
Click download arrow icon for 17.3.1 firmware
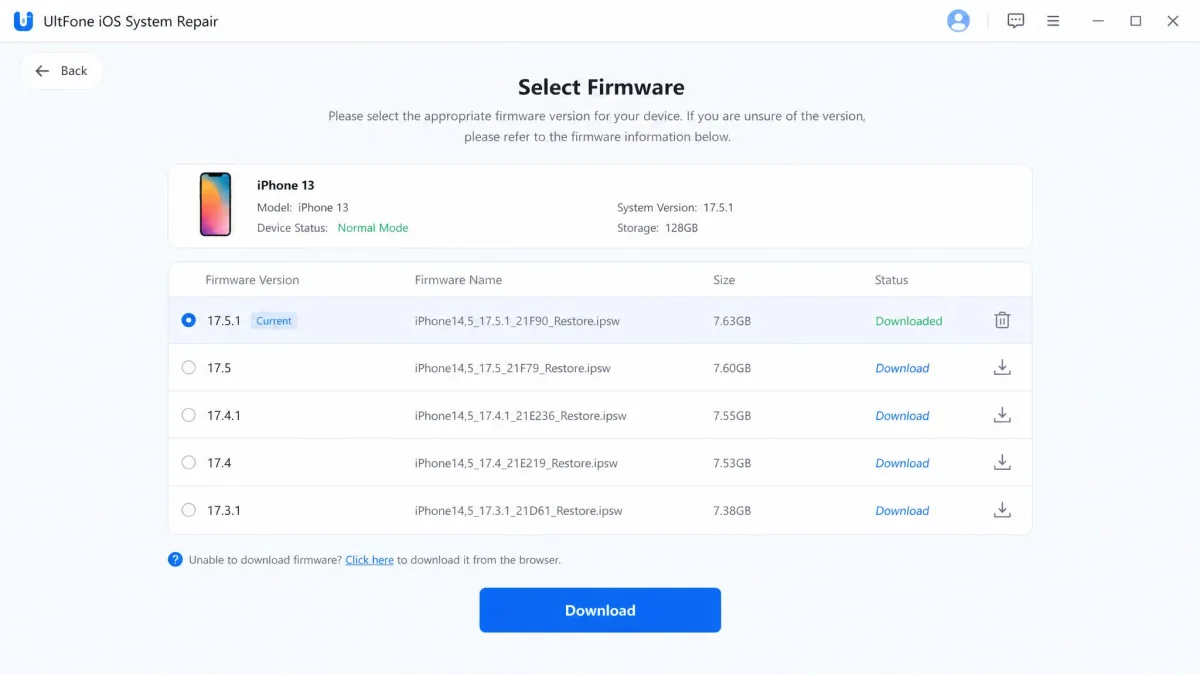[1002, 510]
